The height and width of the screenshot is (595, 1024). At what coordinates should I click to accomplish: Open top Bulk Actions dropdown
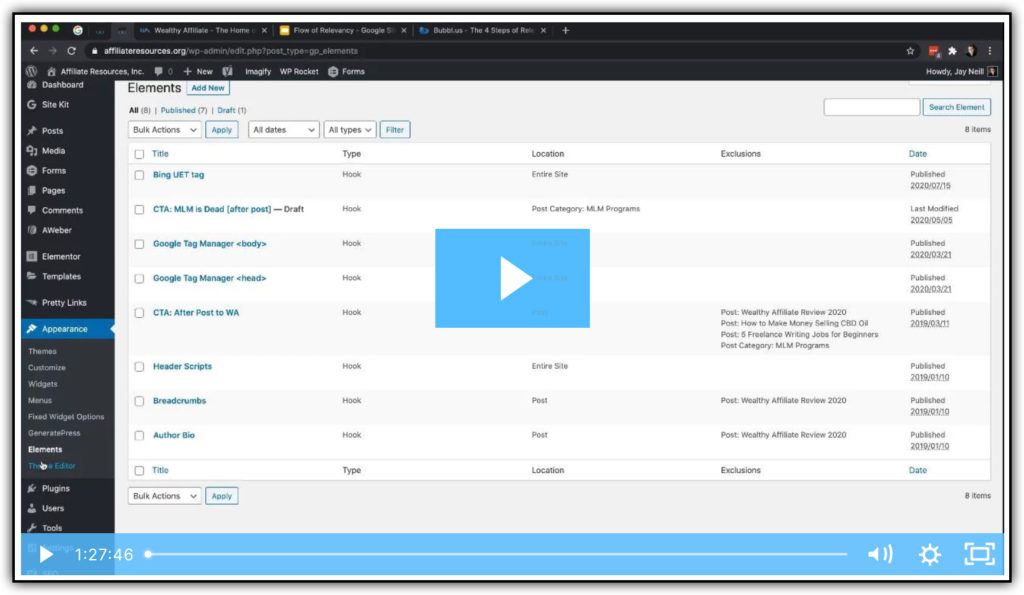pyautogui.click(x=165, y=130)
